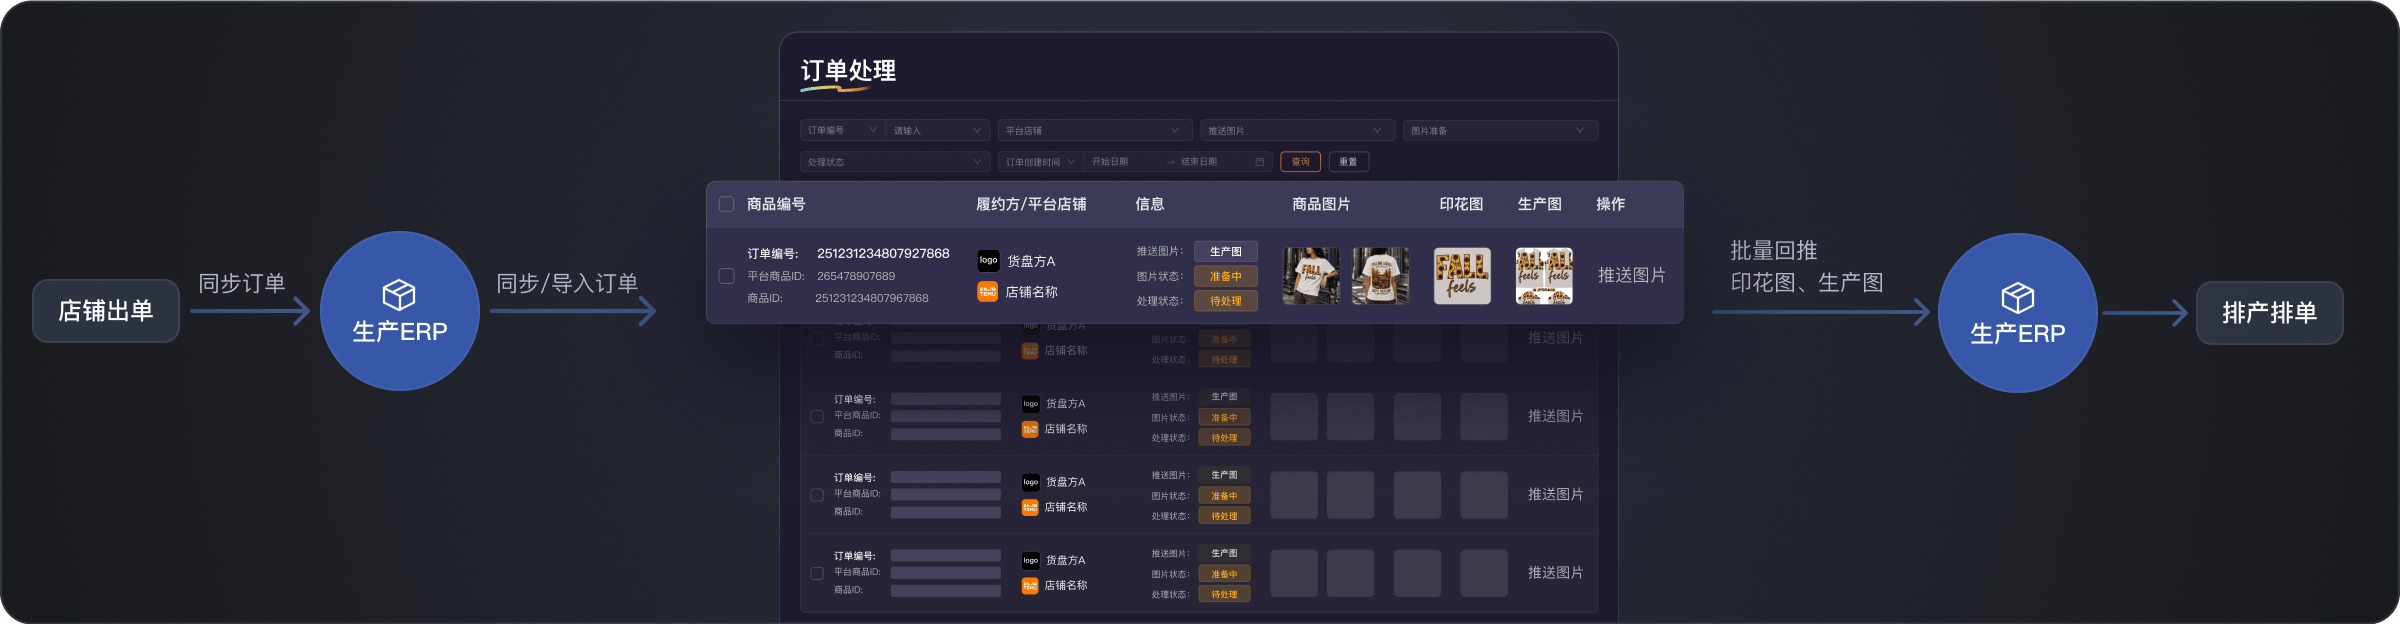Open the calendar icon in the date range field
The image size is (2400, 624).
(1259, 162)
